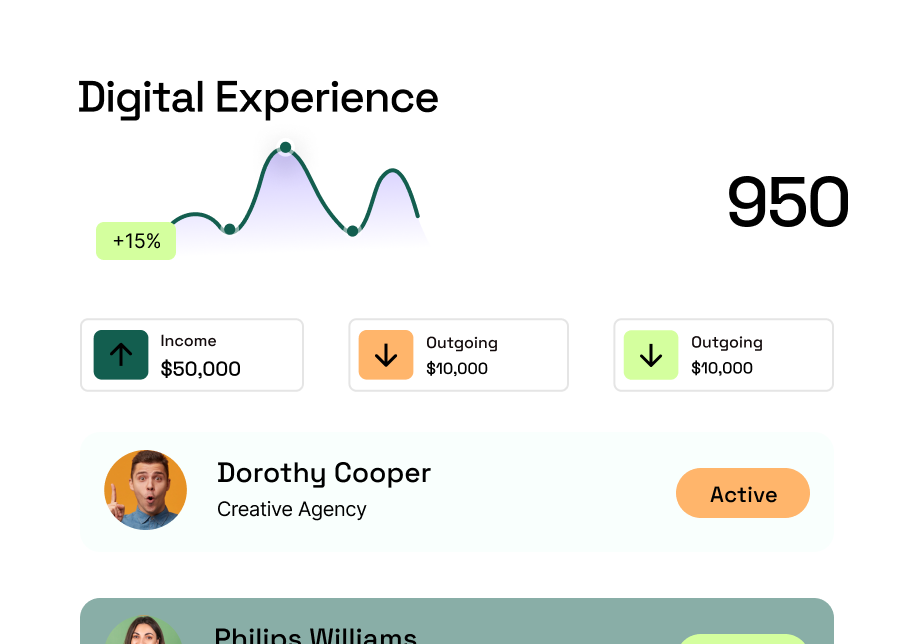
Task: Expand the green Outgoing $10,000 card
Action: pyautogui.click(x=723, y=355)
